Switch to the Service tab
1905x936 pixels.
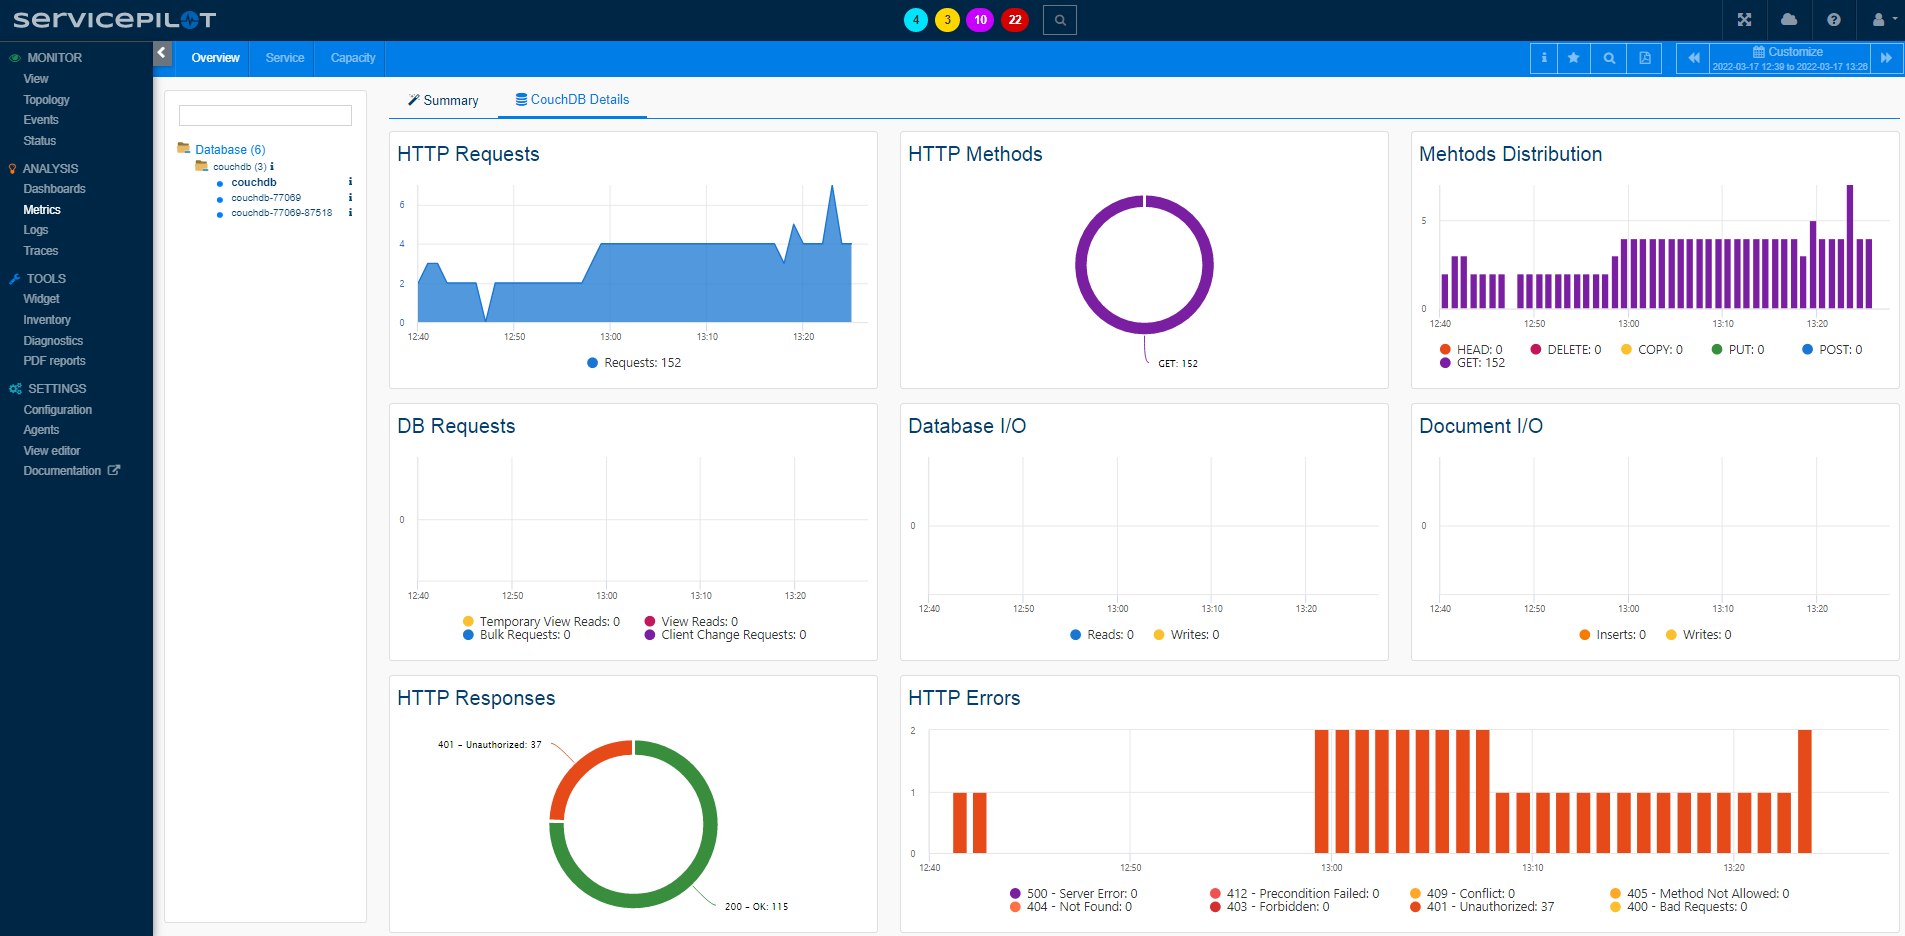coord(285,58)
